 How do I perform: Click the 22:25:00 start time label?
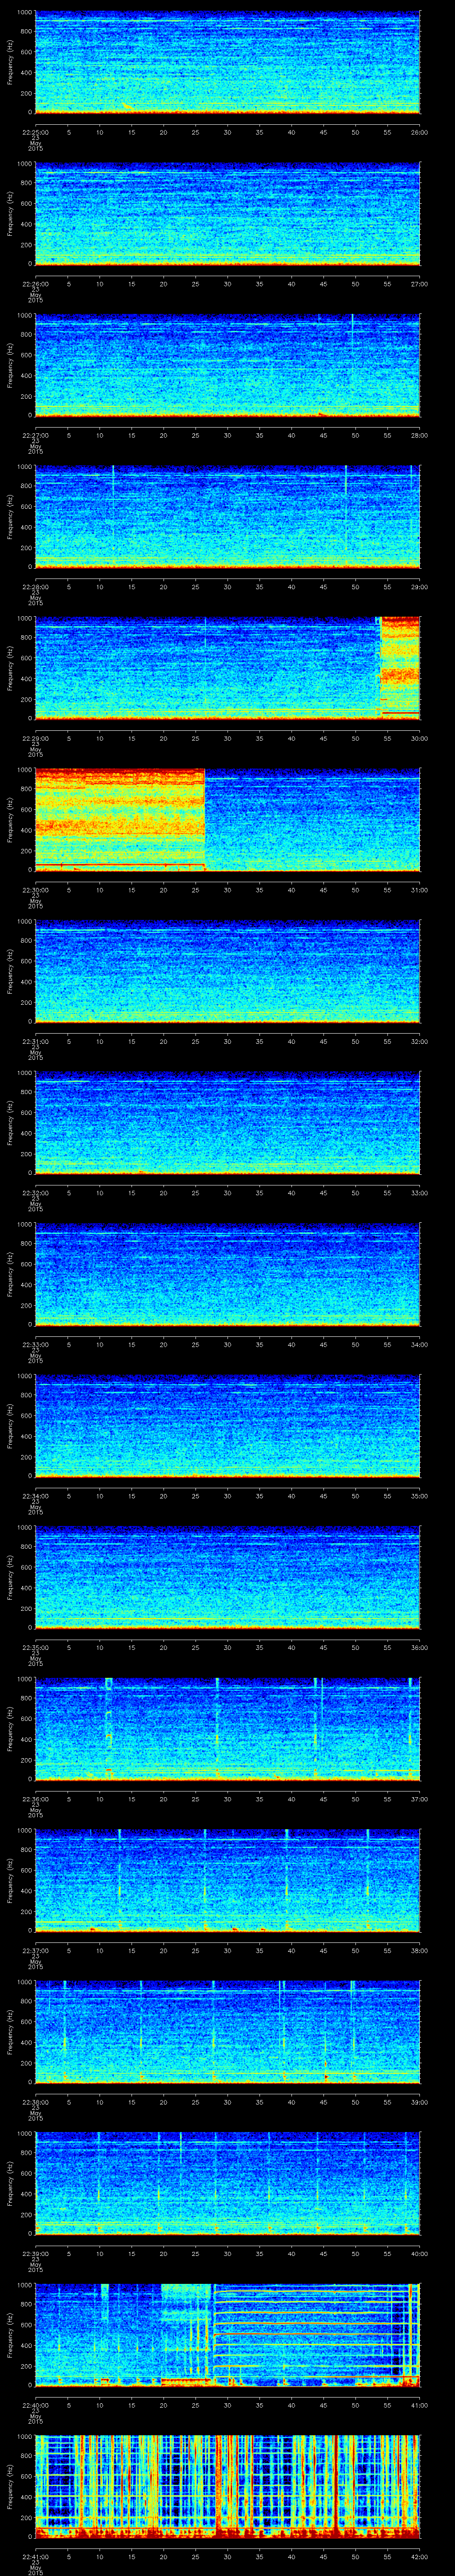(35, 132)
